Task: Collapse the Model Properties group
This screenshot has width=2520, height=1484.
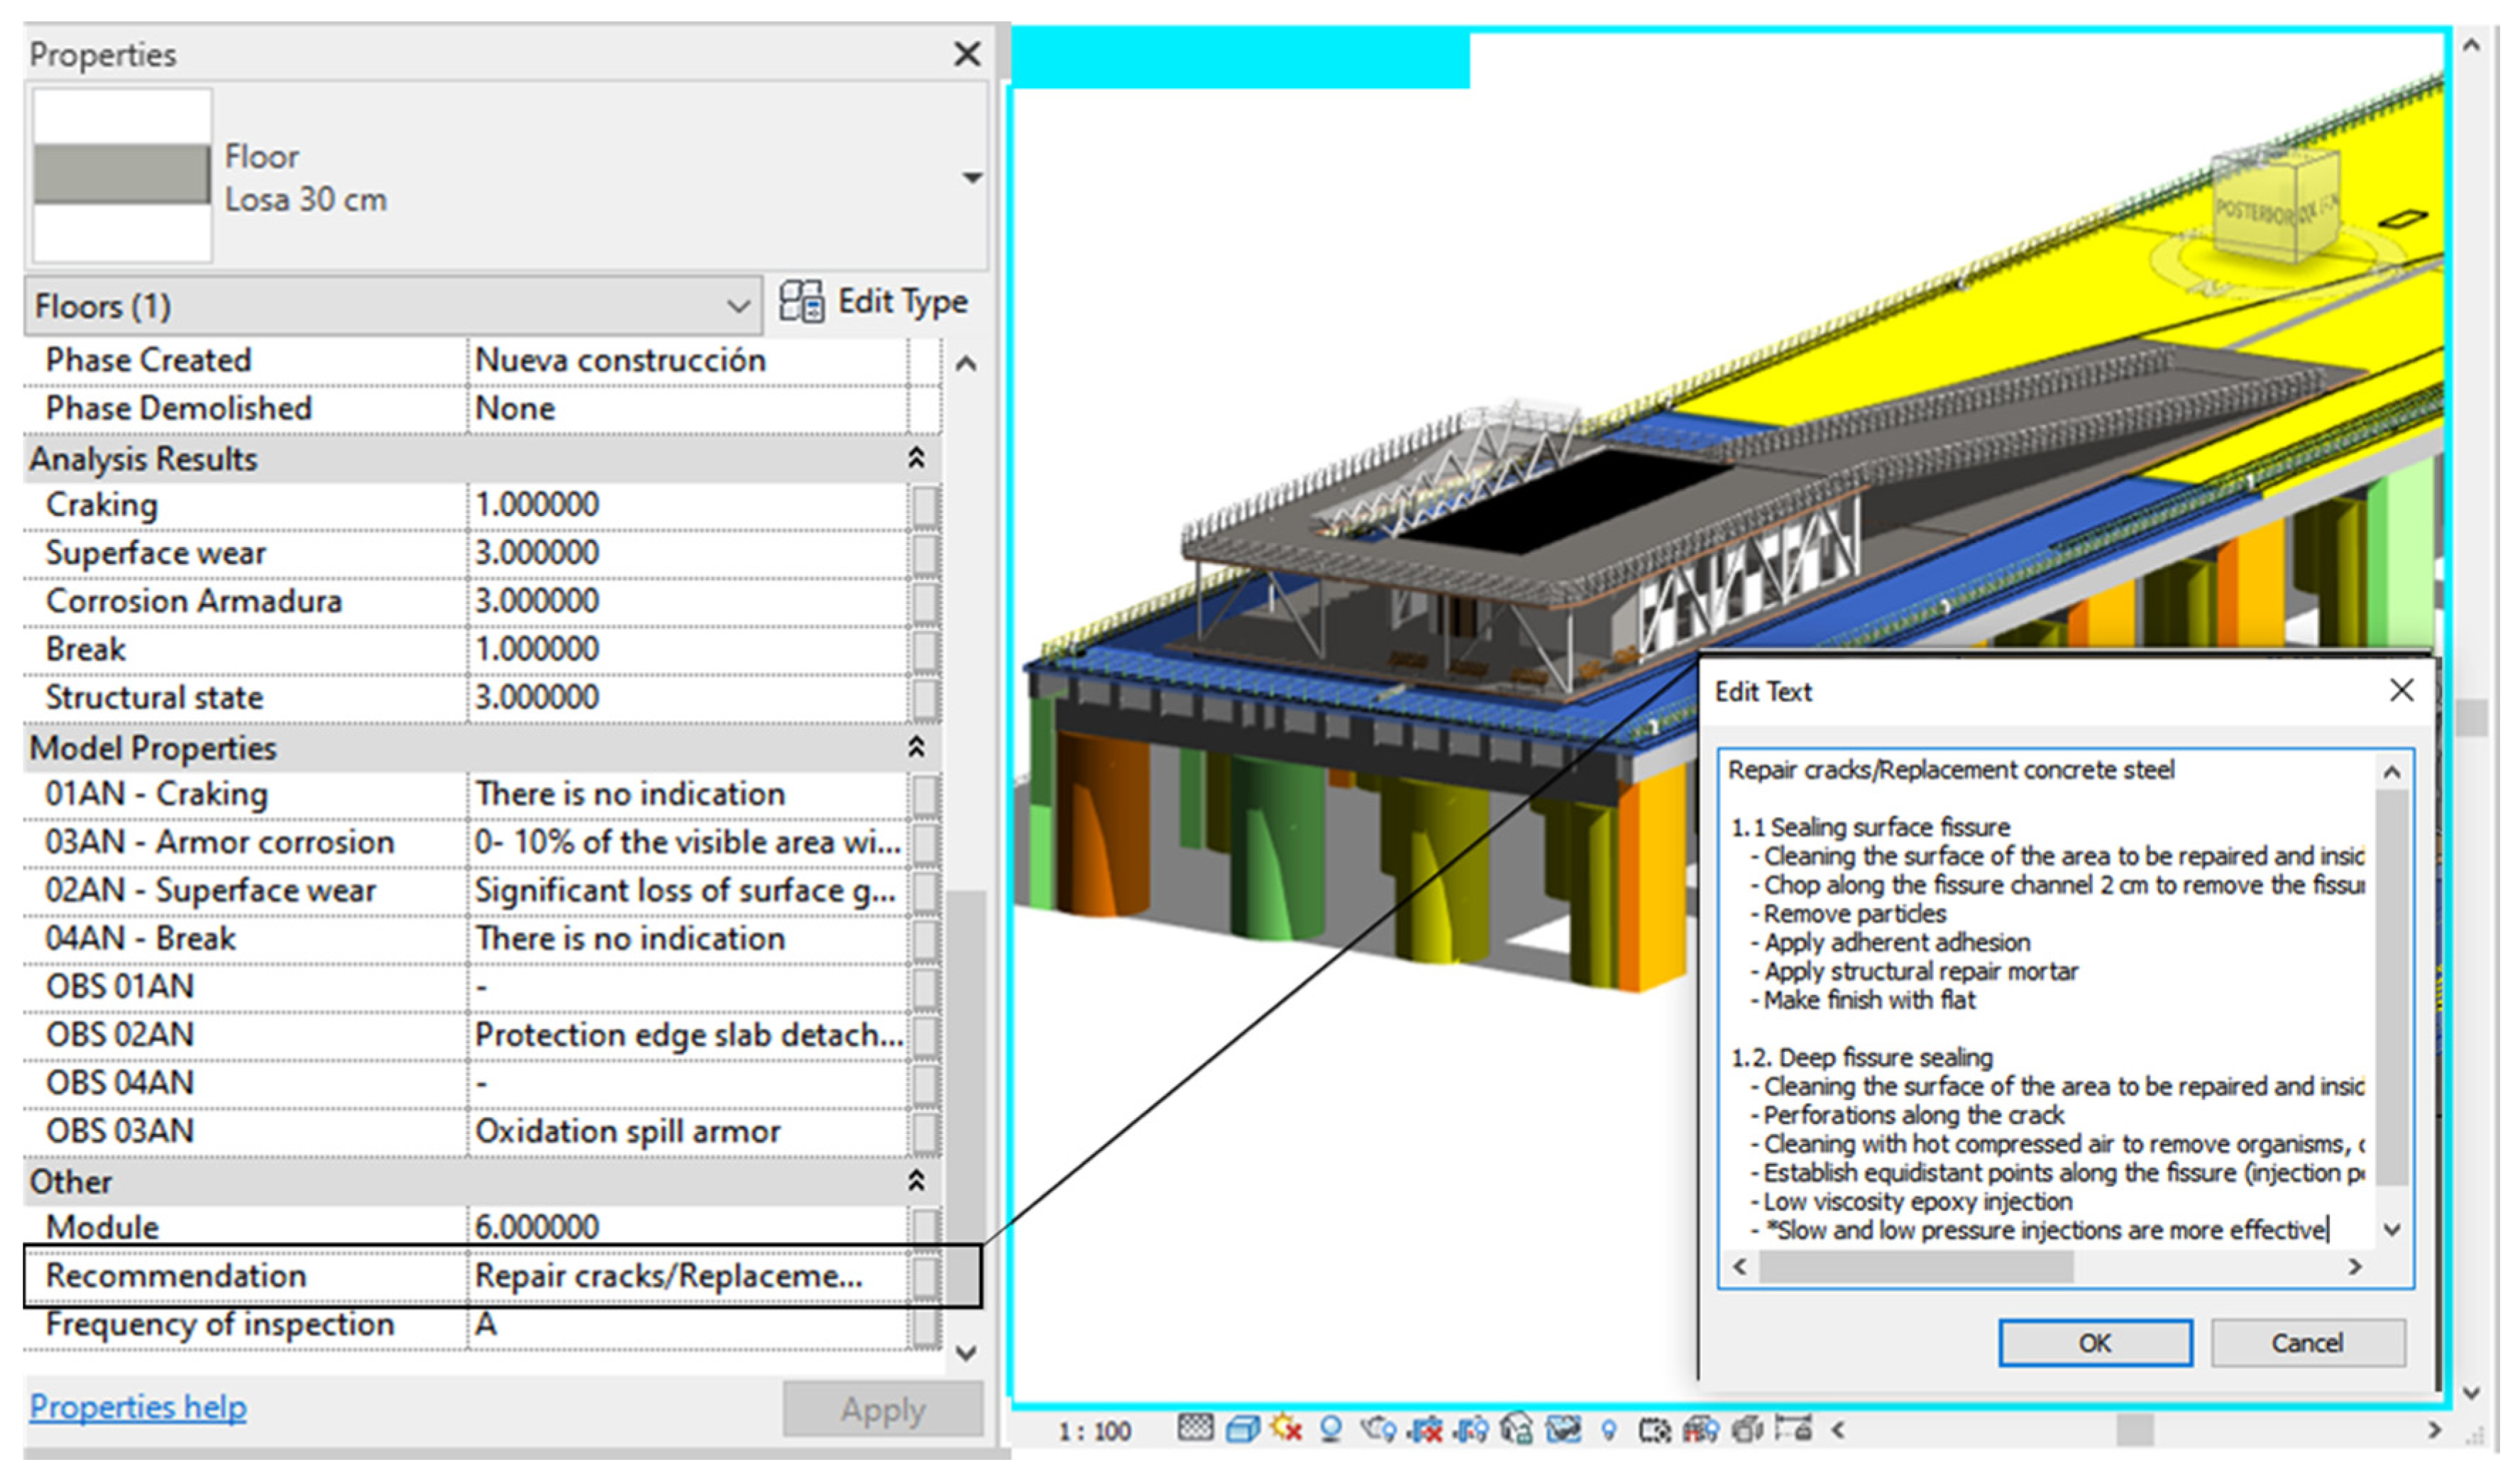Action: pos(917,748)
